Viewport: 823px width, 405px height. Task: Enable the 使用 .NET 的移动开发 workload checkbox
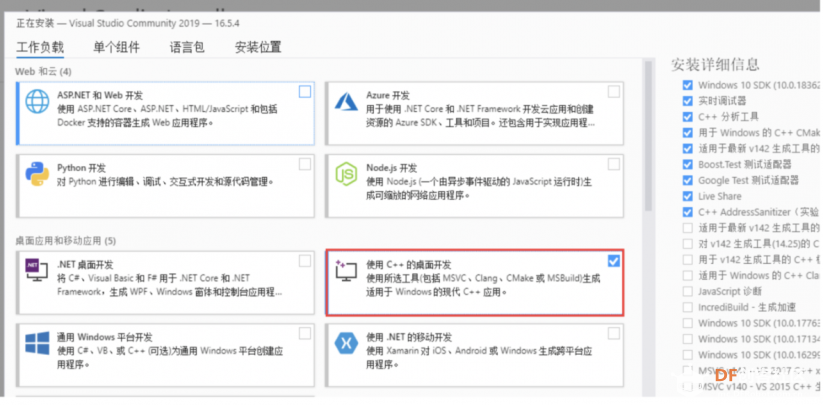(x=614, y=333)
